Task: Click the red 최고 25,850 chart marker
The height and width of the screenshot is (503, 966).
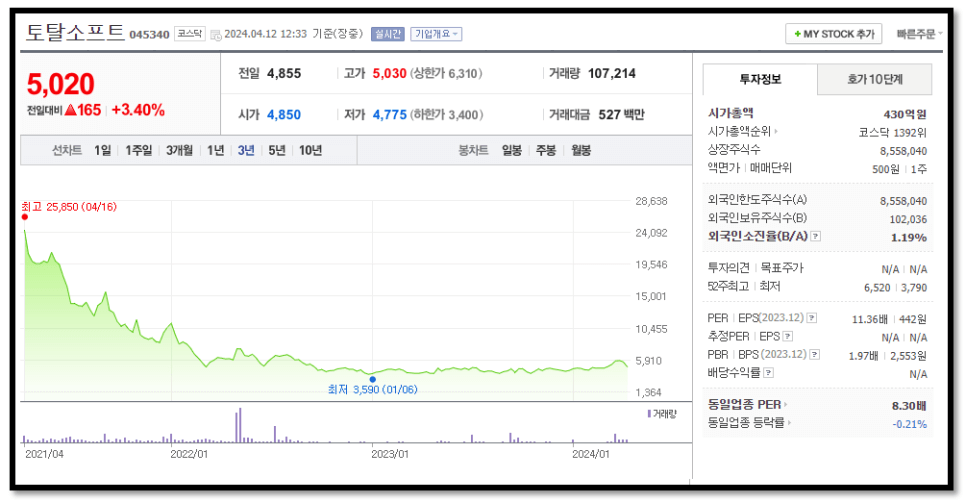Action: [x=25, y=217]
